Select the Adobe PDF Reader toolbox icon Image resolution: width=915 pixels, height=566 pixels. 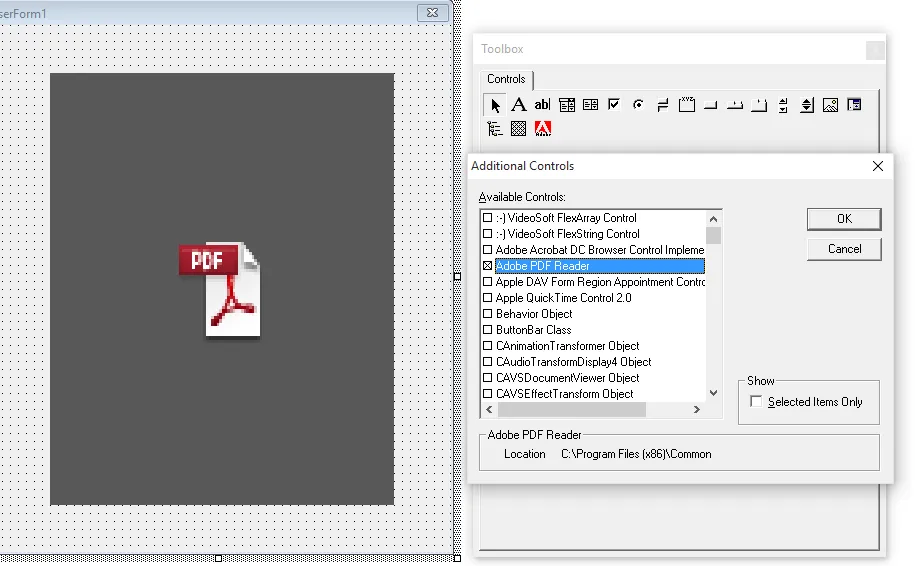(543, 128)
